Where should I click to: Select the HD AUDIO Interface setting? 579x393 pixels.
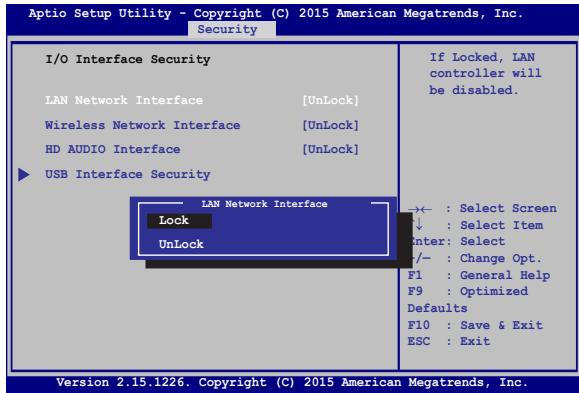click(113, 149)
